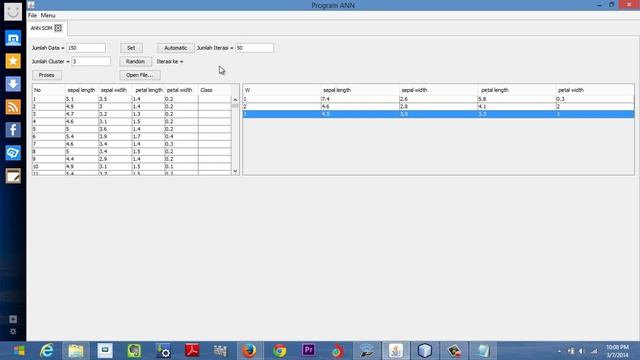
Task: Click sepal width cell 3.6 in row 5
Action: [115, 129]
